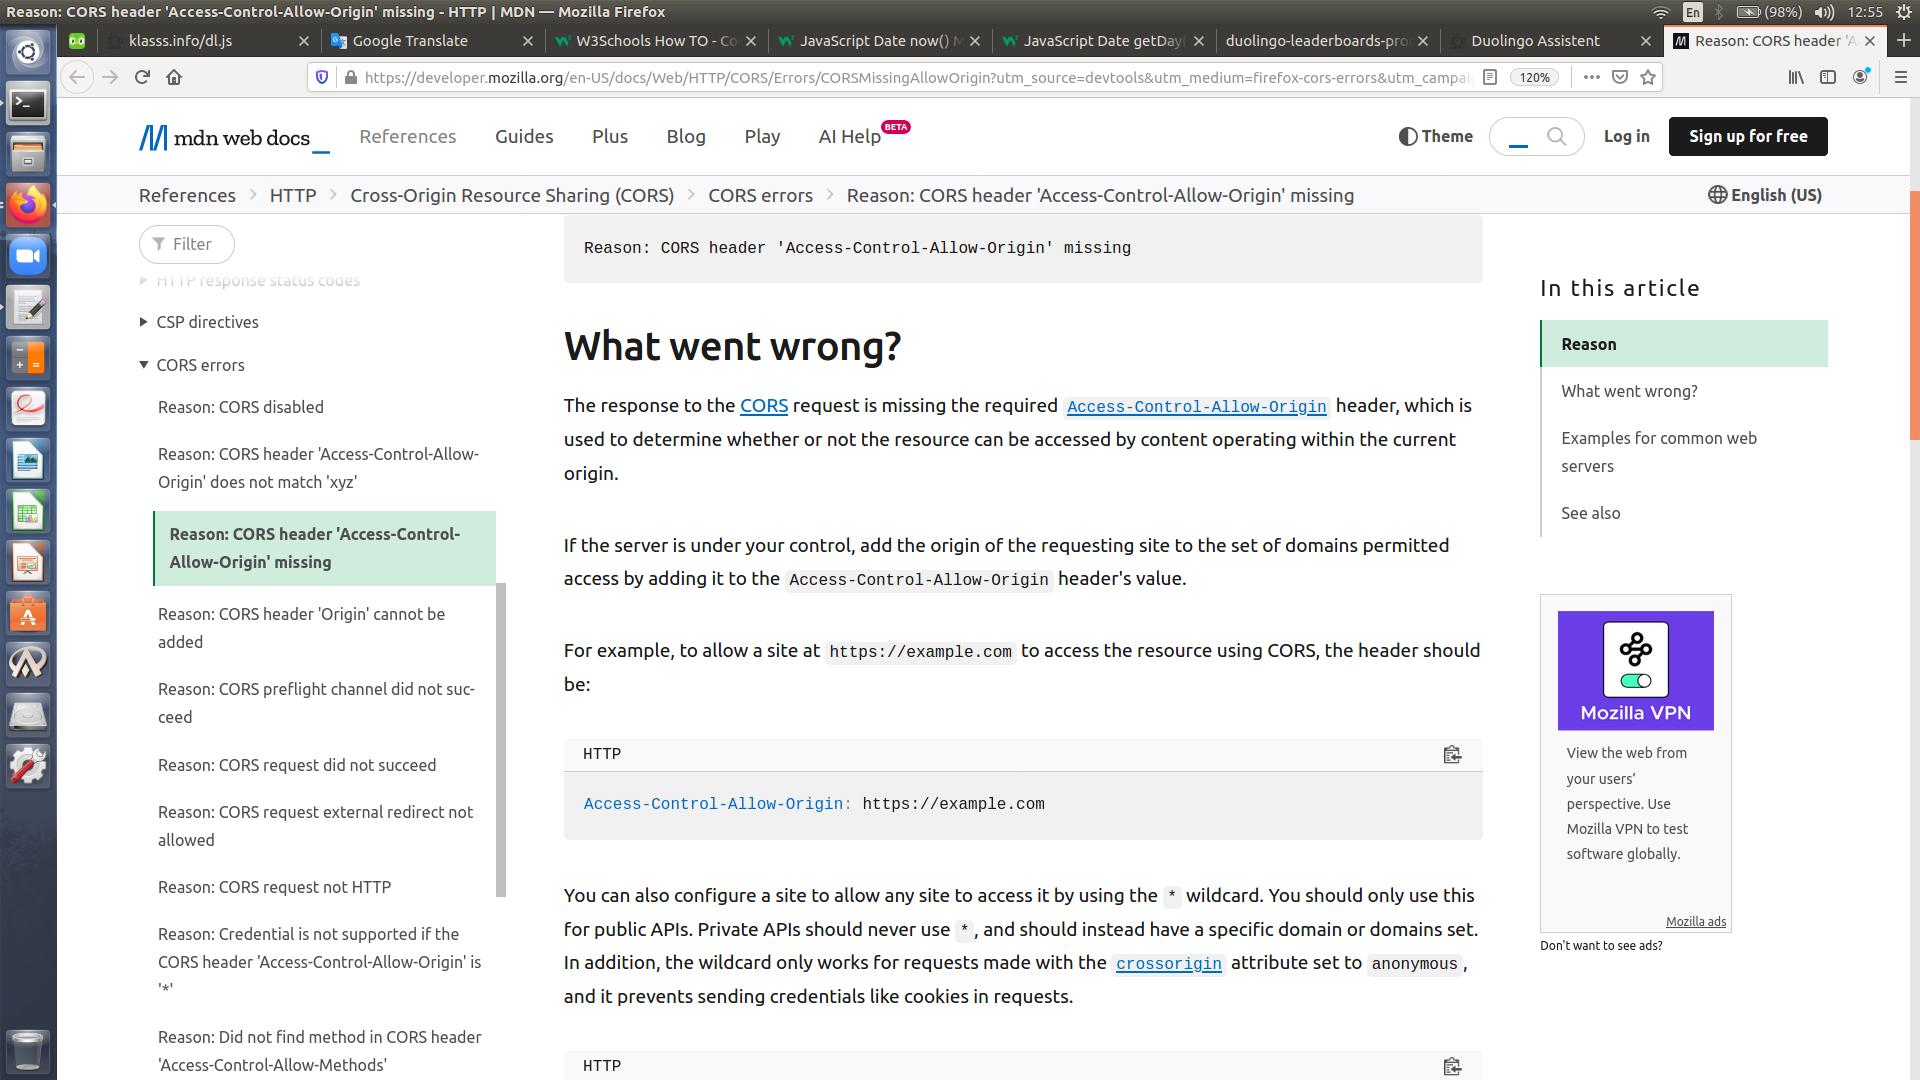The image size is (1920, 1080).
Task: Click the MDN search magnifier icon
Action: coord(1556,136)
